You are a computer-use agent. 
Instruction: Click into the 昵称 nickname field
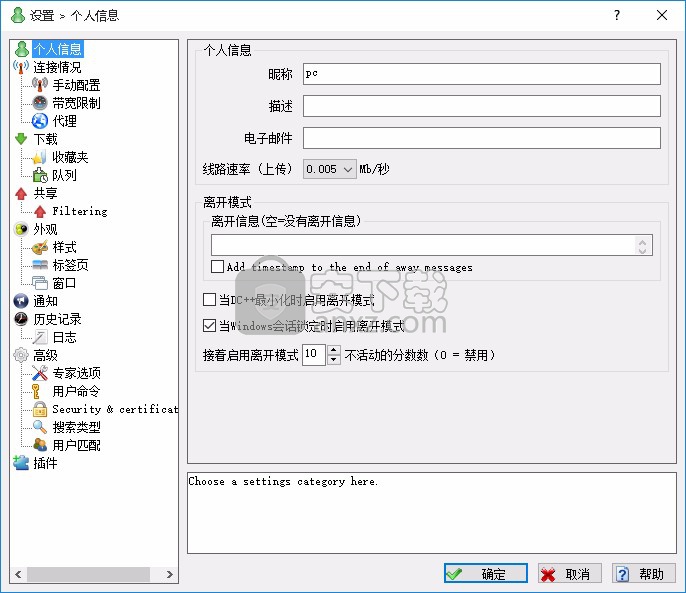[482, 74]
